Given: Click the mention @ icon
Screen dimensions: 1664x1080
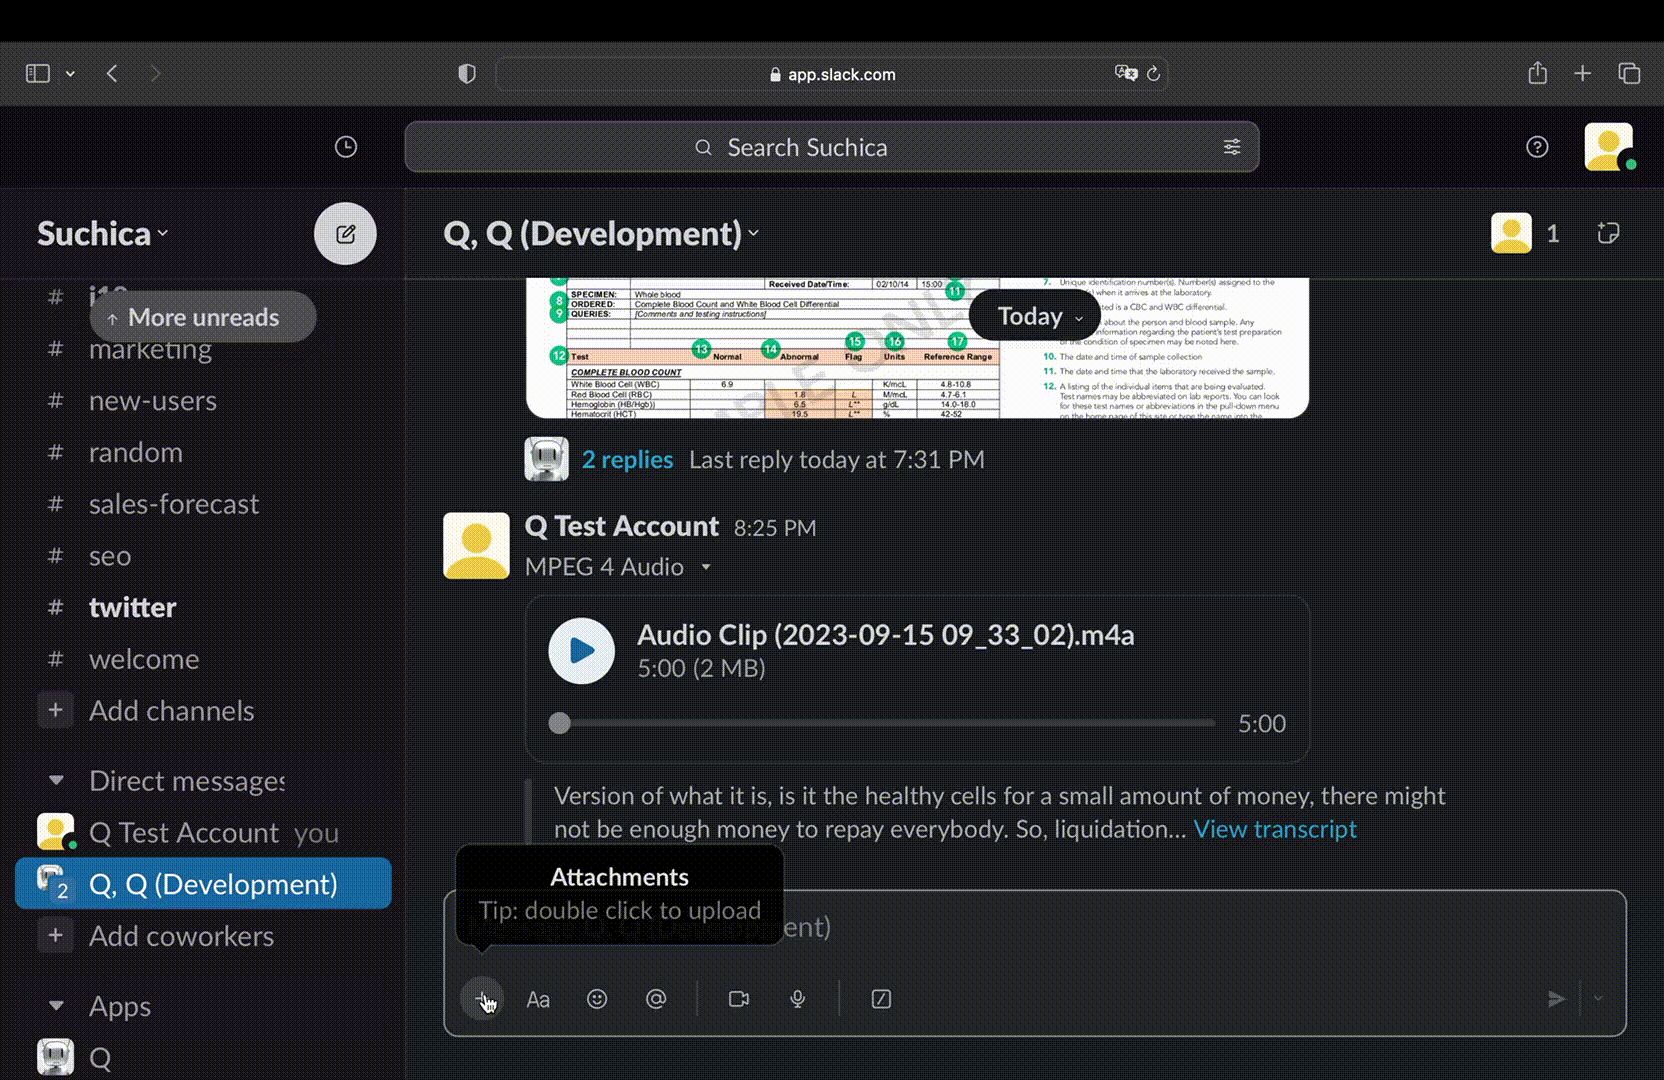Looking at the screenshot, I should pos(656,998).
